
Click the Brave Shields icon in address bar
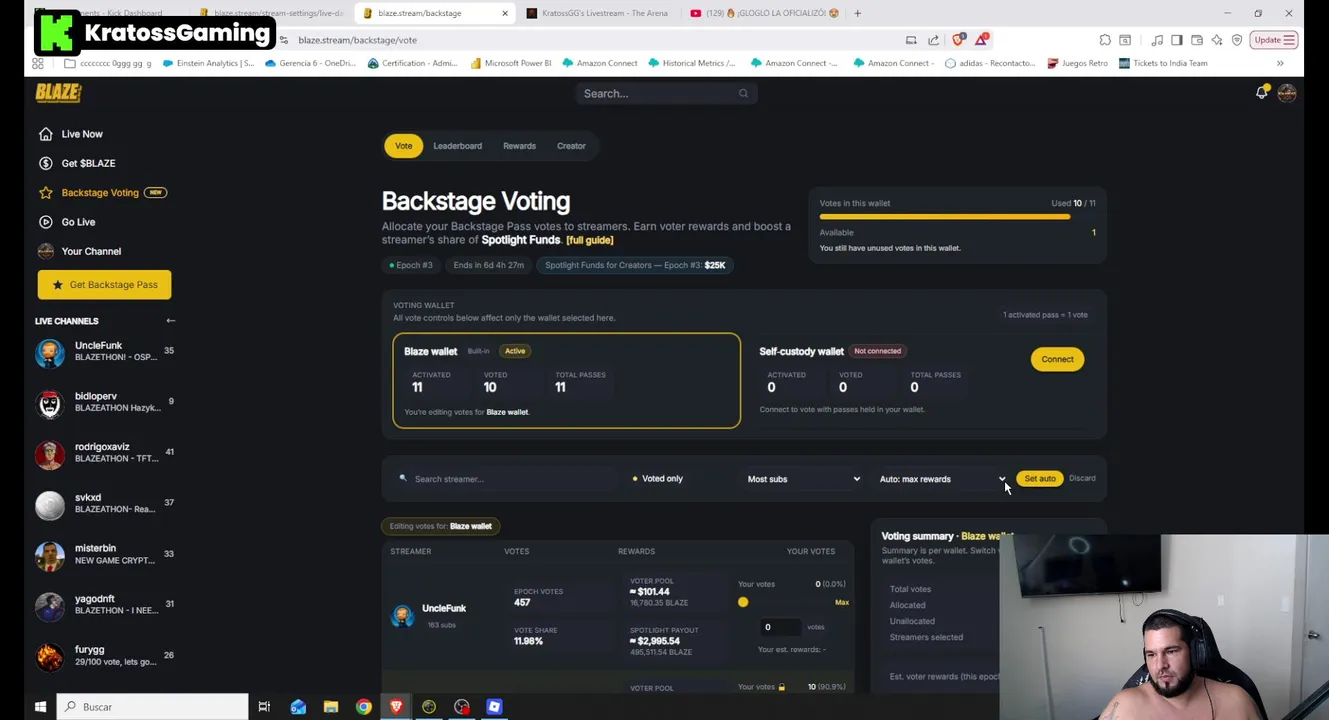959,40
